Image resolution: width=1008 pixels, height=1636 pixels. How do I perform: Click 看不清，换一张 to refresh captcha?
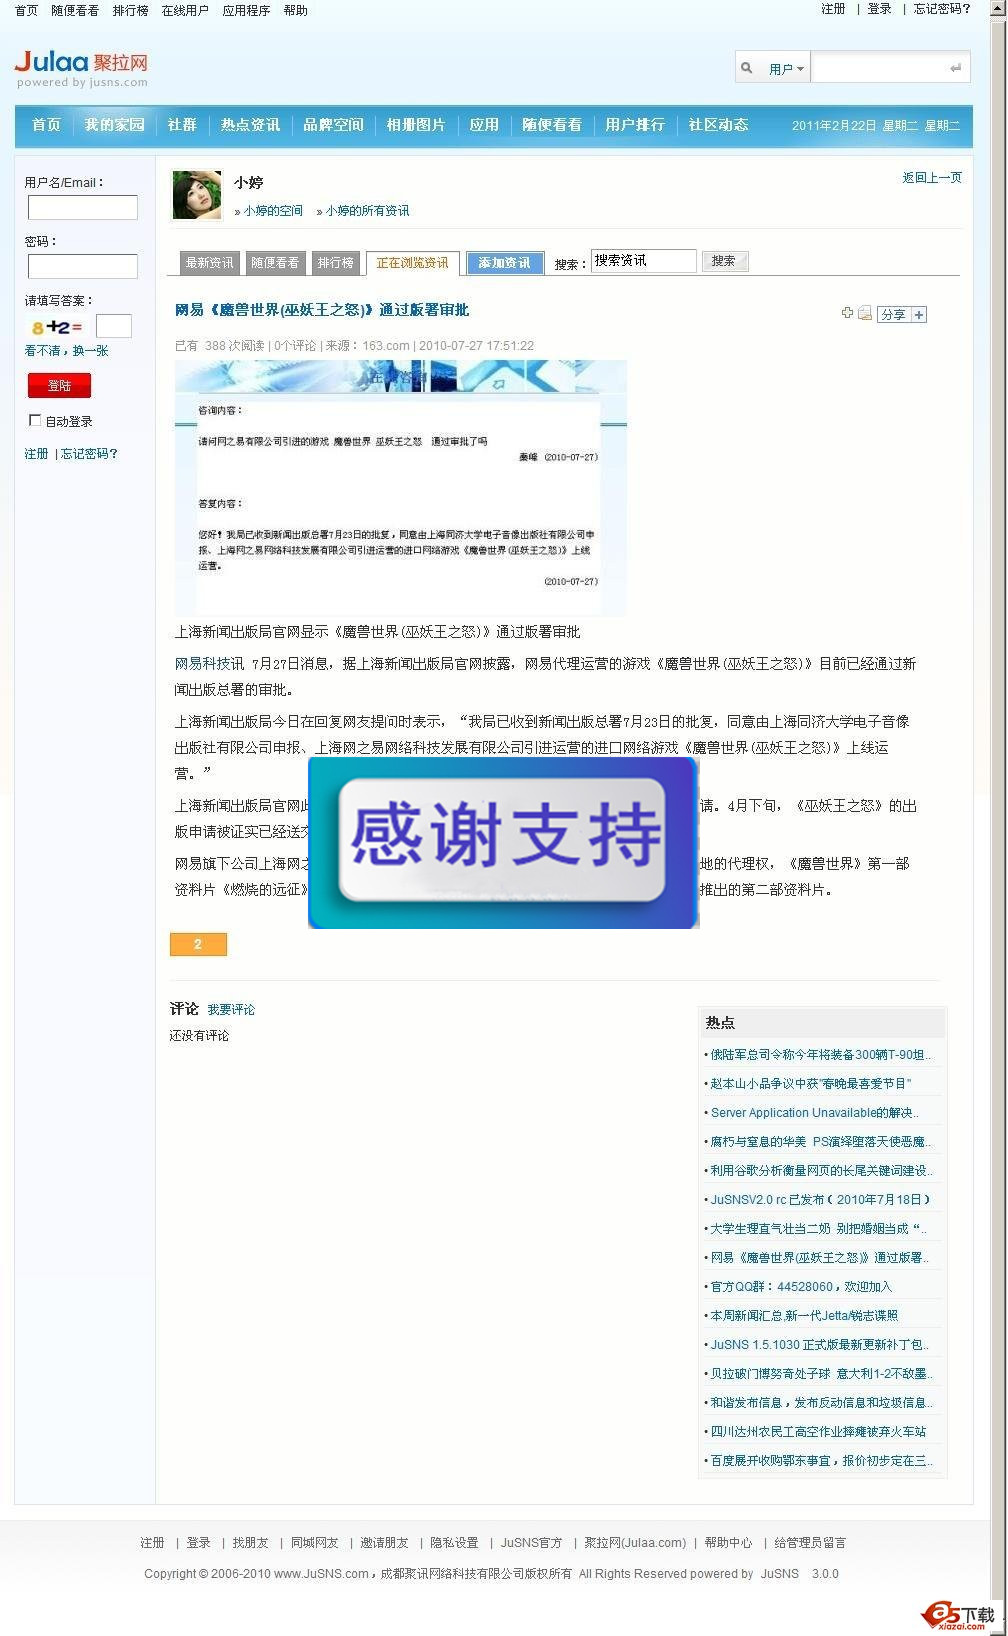67,351
